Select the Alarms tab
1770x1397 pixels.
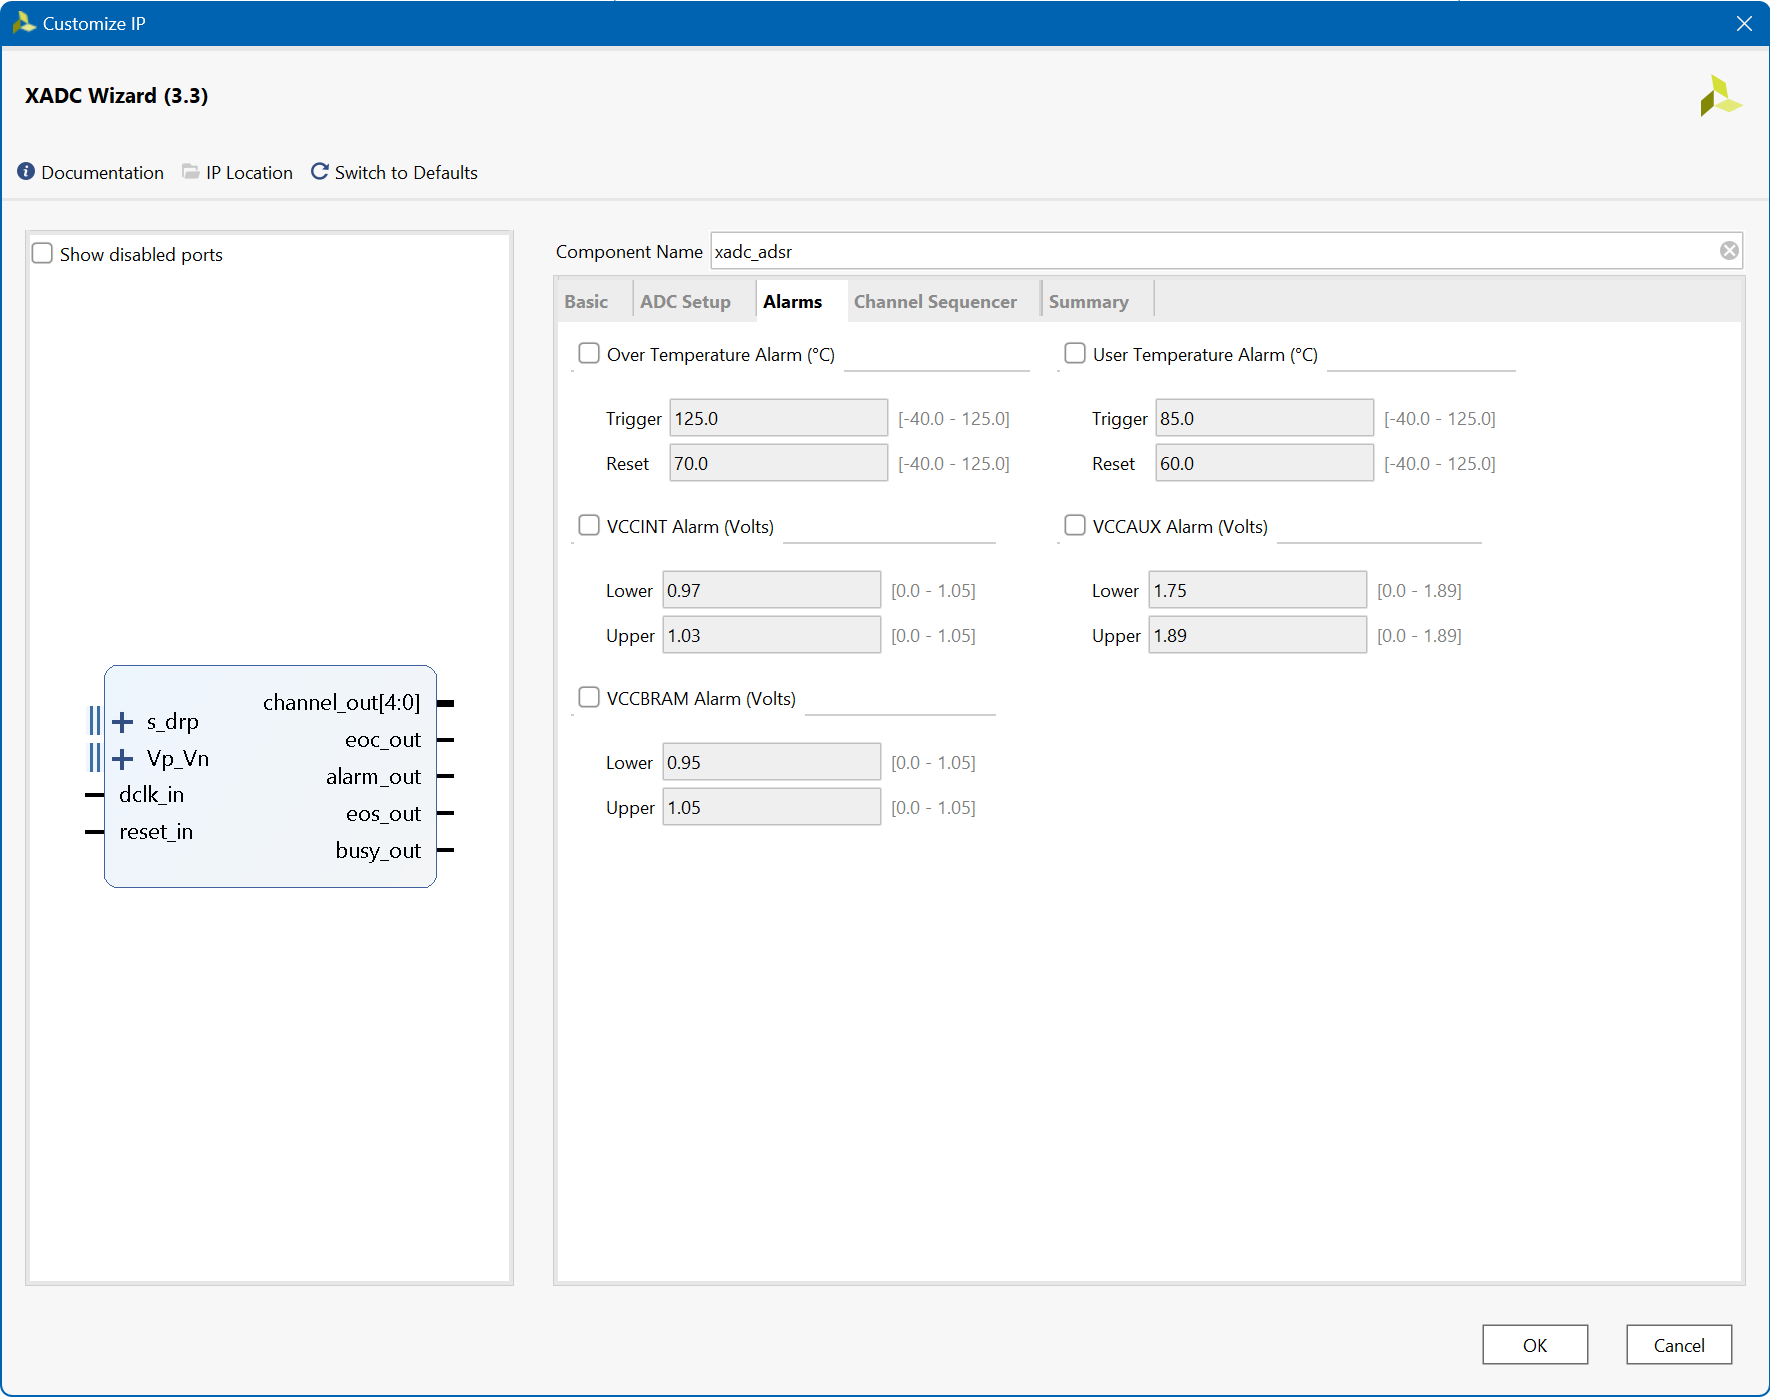click(793, 302)
